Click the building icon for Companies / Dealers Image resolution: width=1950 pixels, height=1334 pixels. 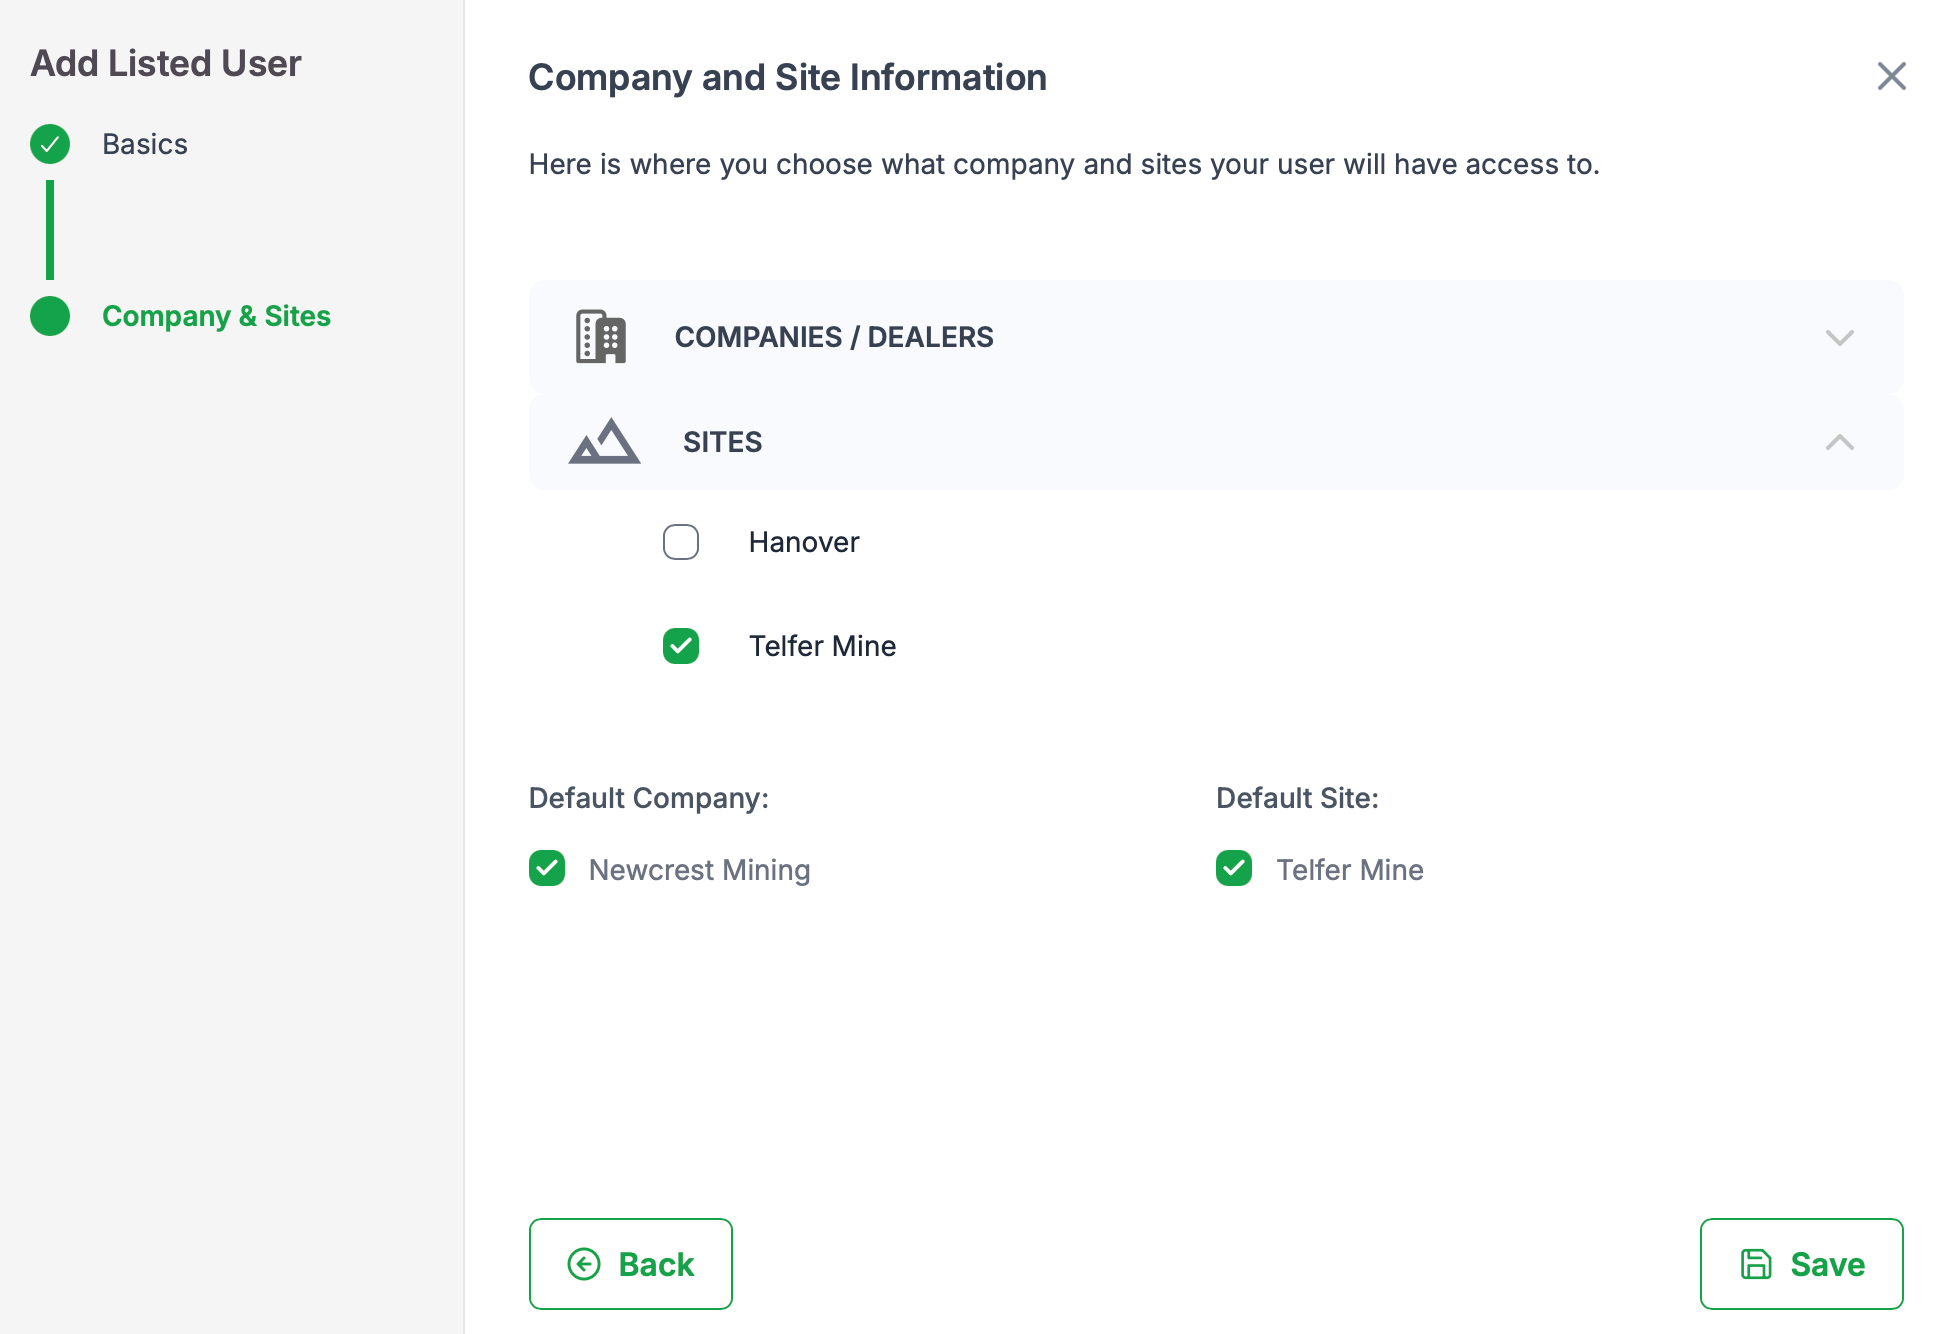tap(600, 337)
